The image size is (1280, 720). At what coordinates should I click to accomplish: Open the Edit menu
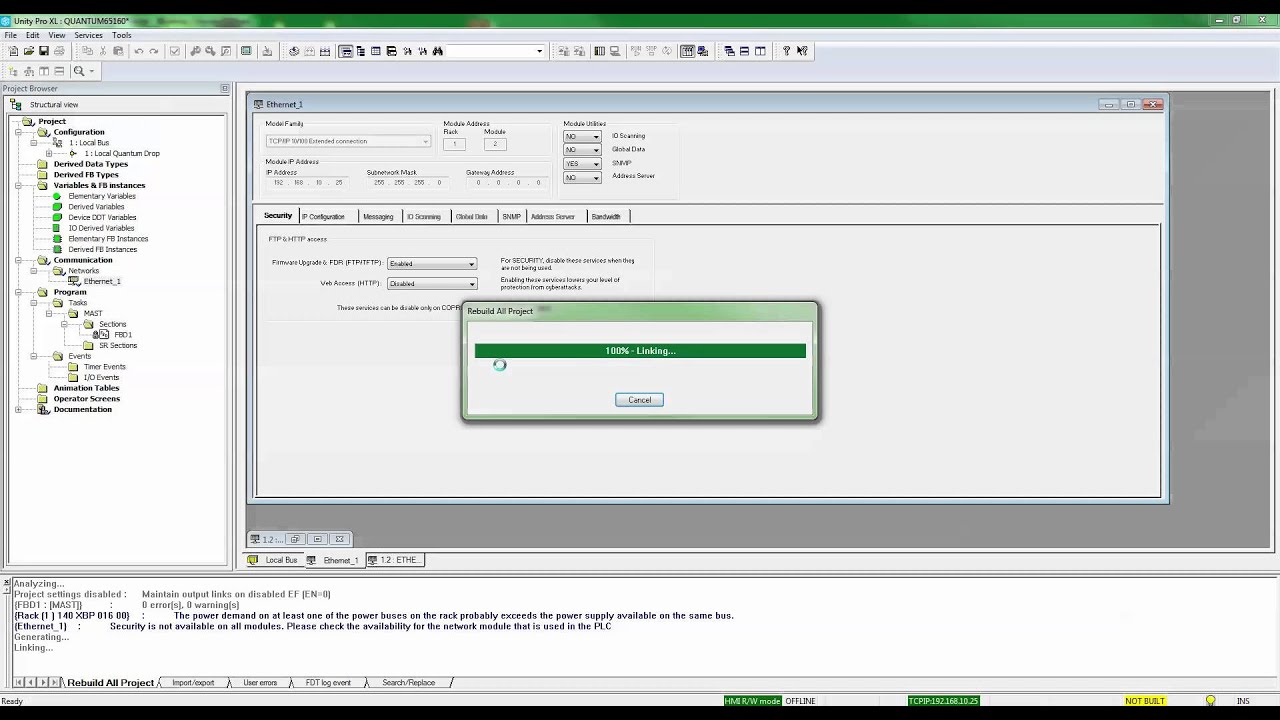(x=33, y=35)
